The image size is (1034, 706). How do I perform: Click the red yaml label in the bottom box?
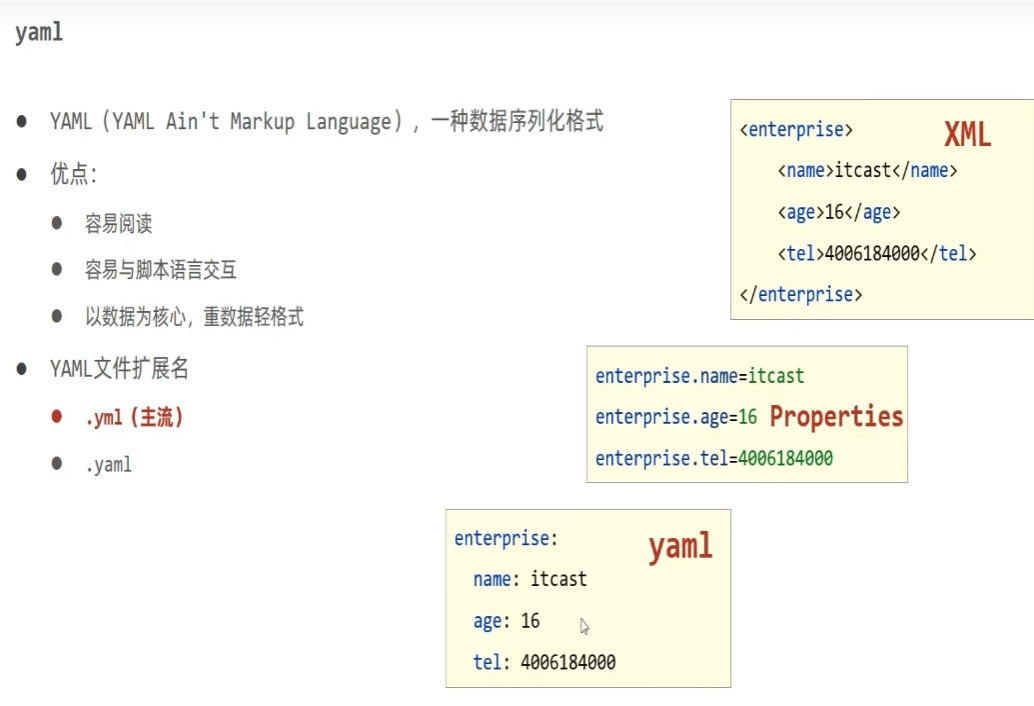click(x=680, y=546)
